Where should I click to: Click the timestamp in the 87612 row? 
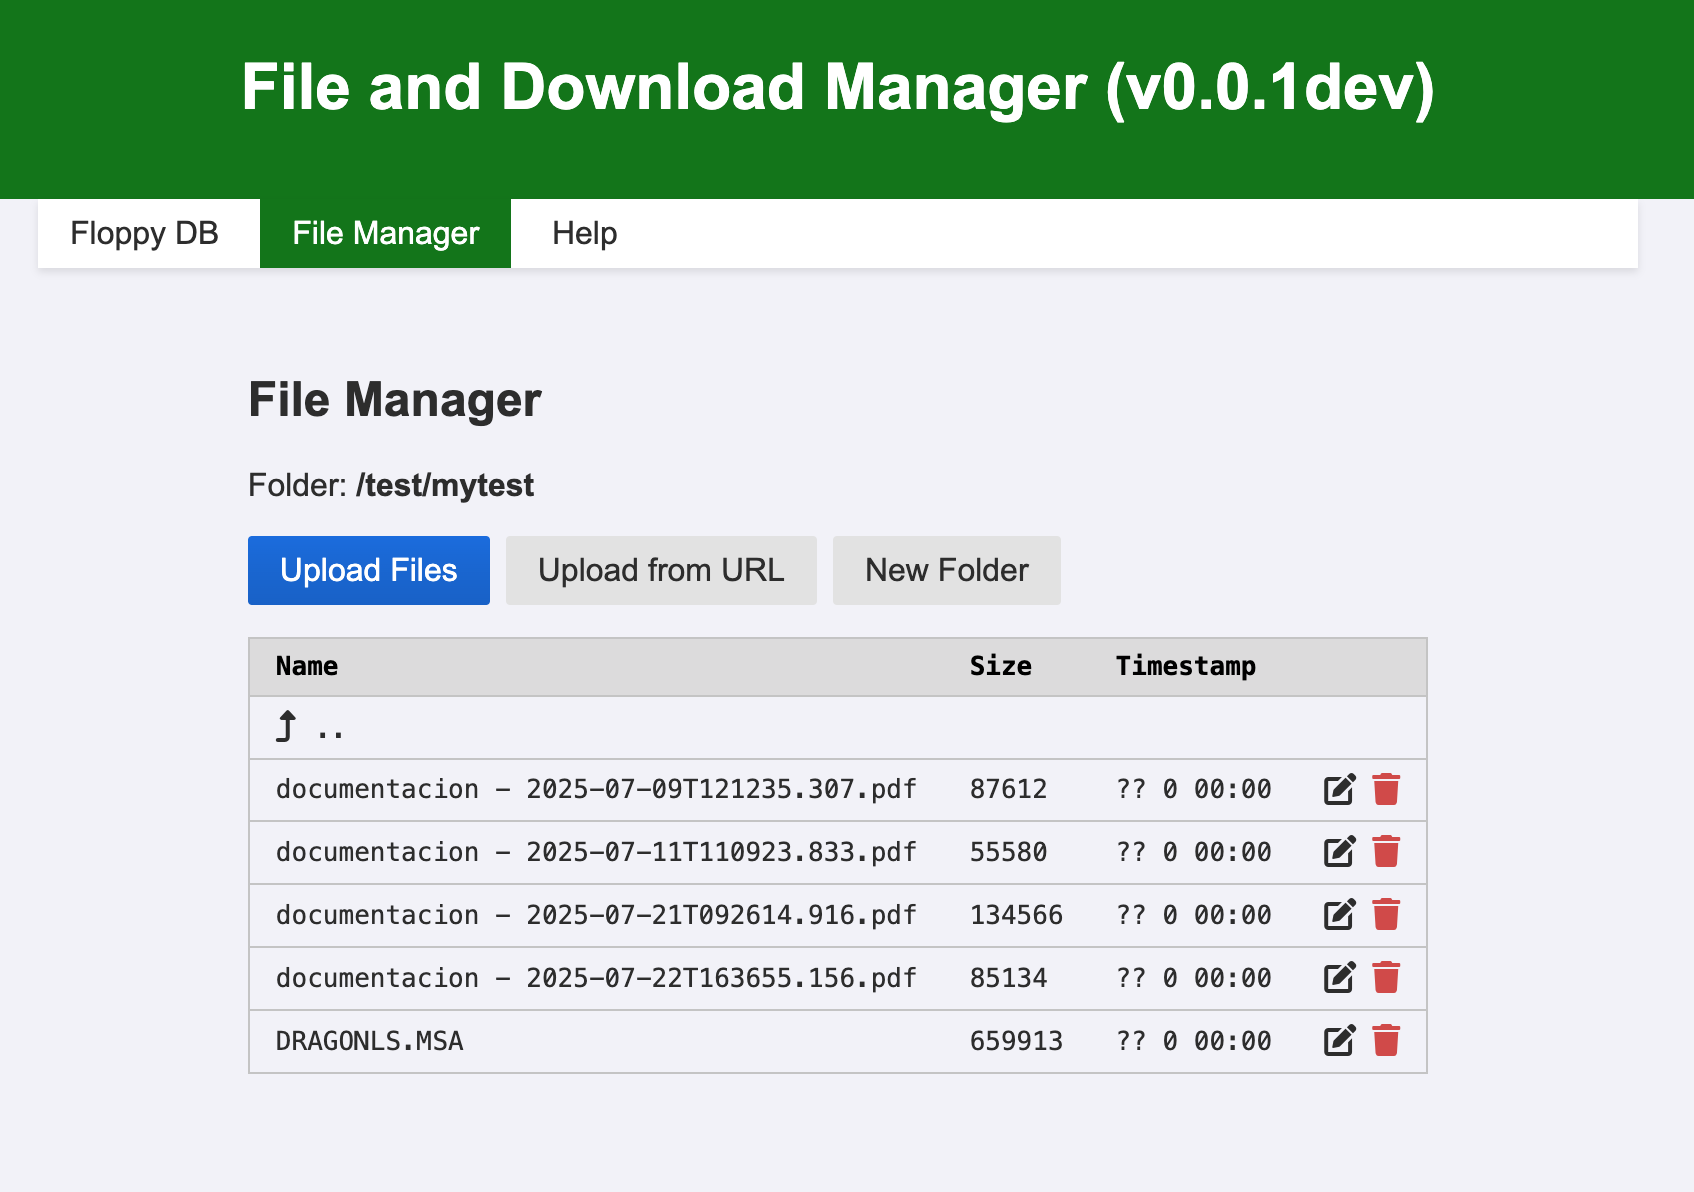tap(1194, 789)
